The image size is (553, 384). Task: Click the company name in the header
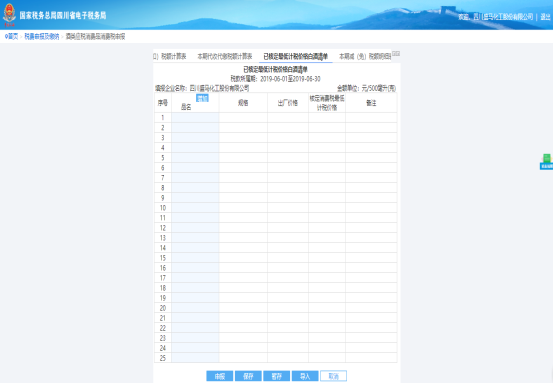tap(503, 17)
